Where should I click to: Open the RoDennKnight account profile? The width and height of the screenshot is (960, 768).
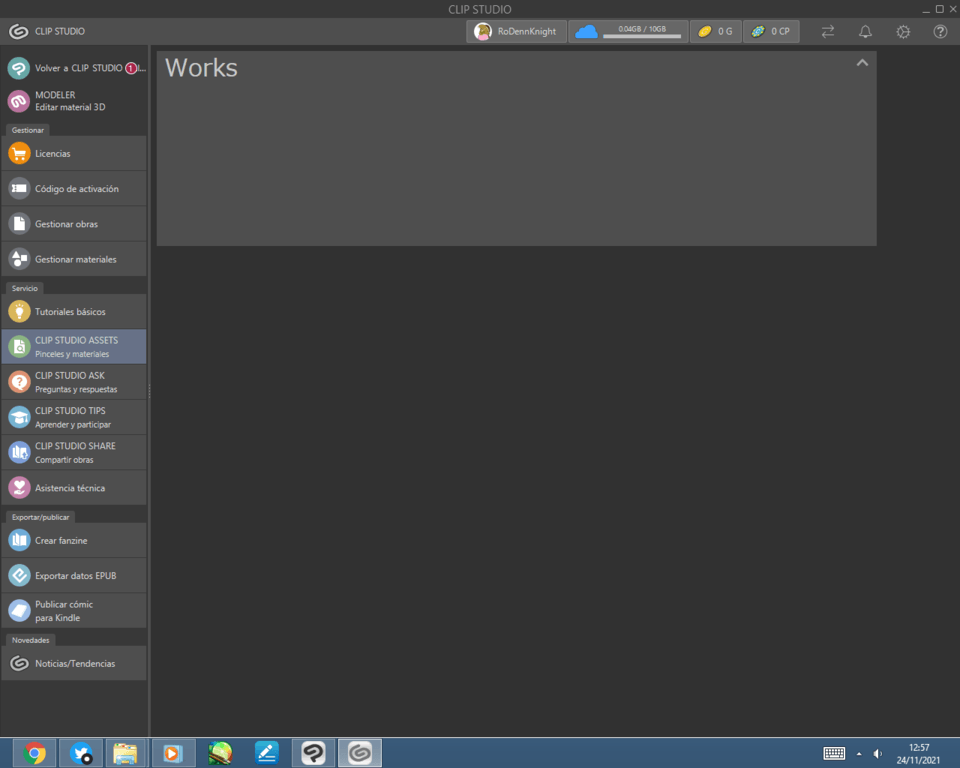tap(515, 31)
